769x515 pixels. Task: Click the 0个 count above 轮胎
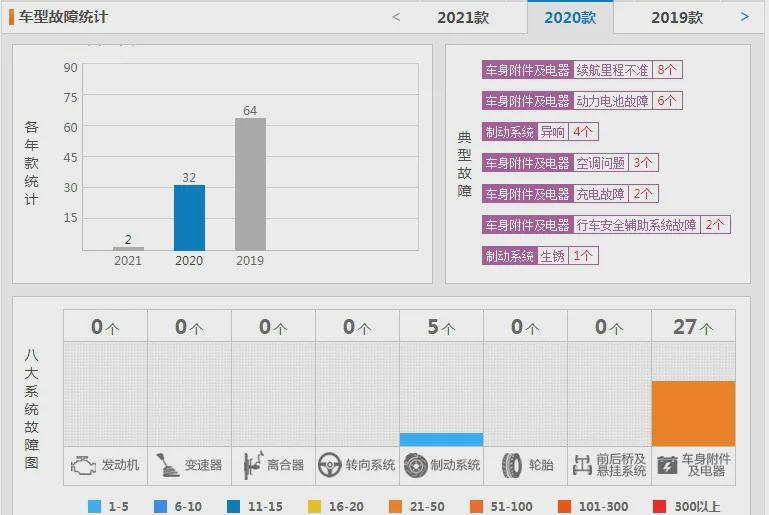tap(525, 327)
